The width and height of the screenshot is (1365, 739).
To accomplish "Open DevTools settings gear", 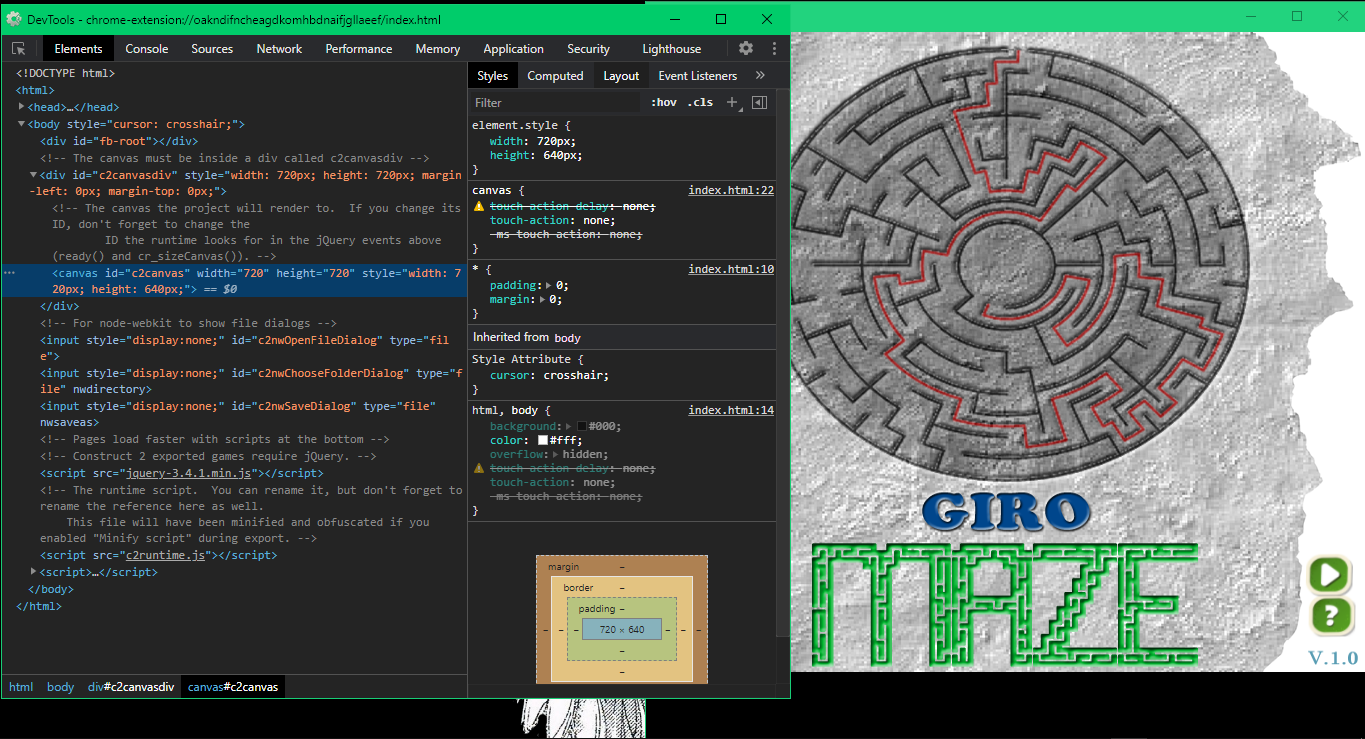I will pos(746,48).
